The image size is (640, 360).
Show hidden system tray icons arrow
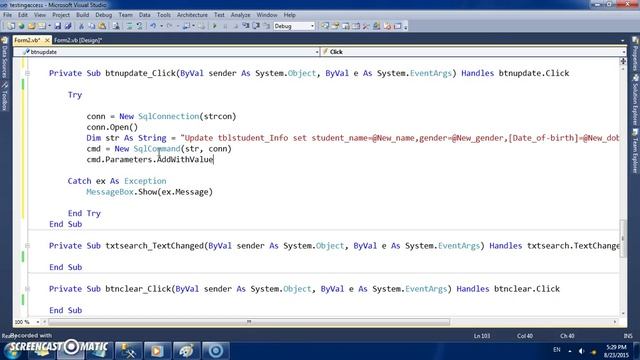point(570,351)
